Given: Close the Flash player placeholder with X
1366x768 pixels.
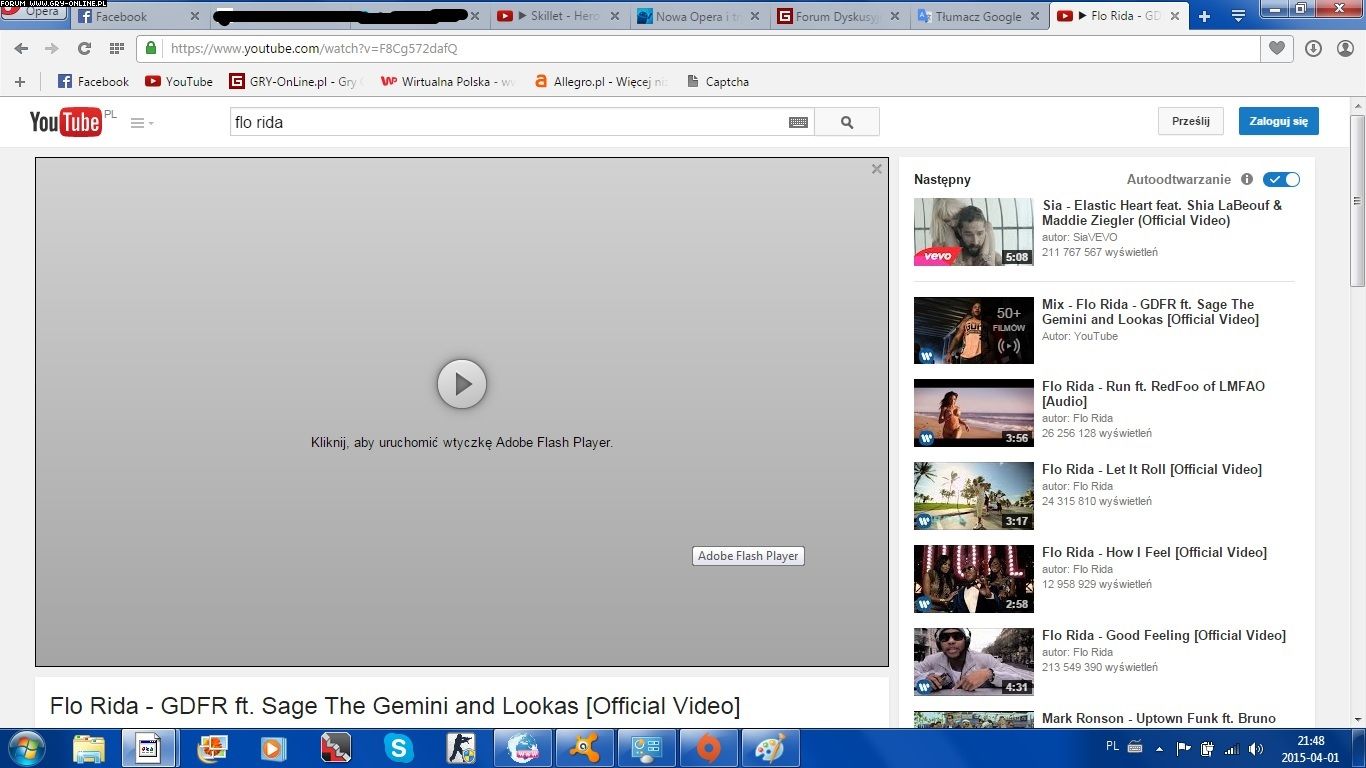Looking at the screenshot, I should [x=877, y=169].
